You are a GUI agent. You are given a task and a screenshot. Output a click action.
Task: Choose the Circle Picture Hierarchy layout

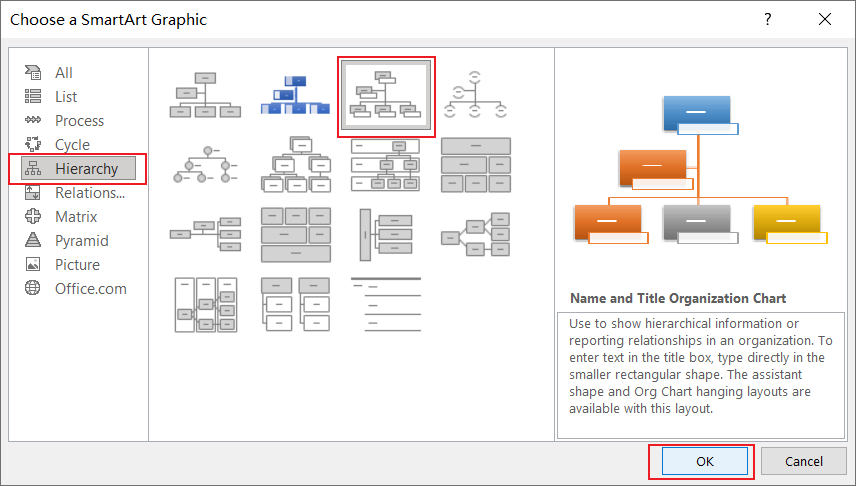[205, 165]
